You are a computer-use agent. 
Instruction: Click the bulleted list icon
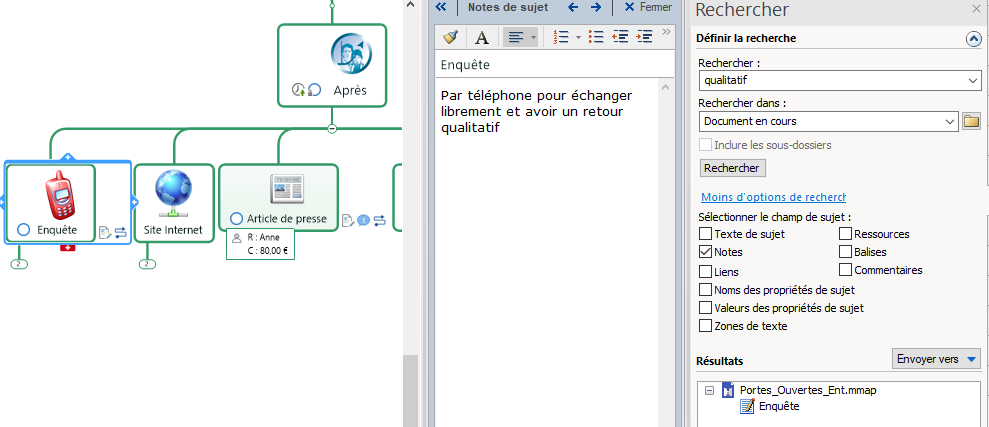[x=596, y=37]
